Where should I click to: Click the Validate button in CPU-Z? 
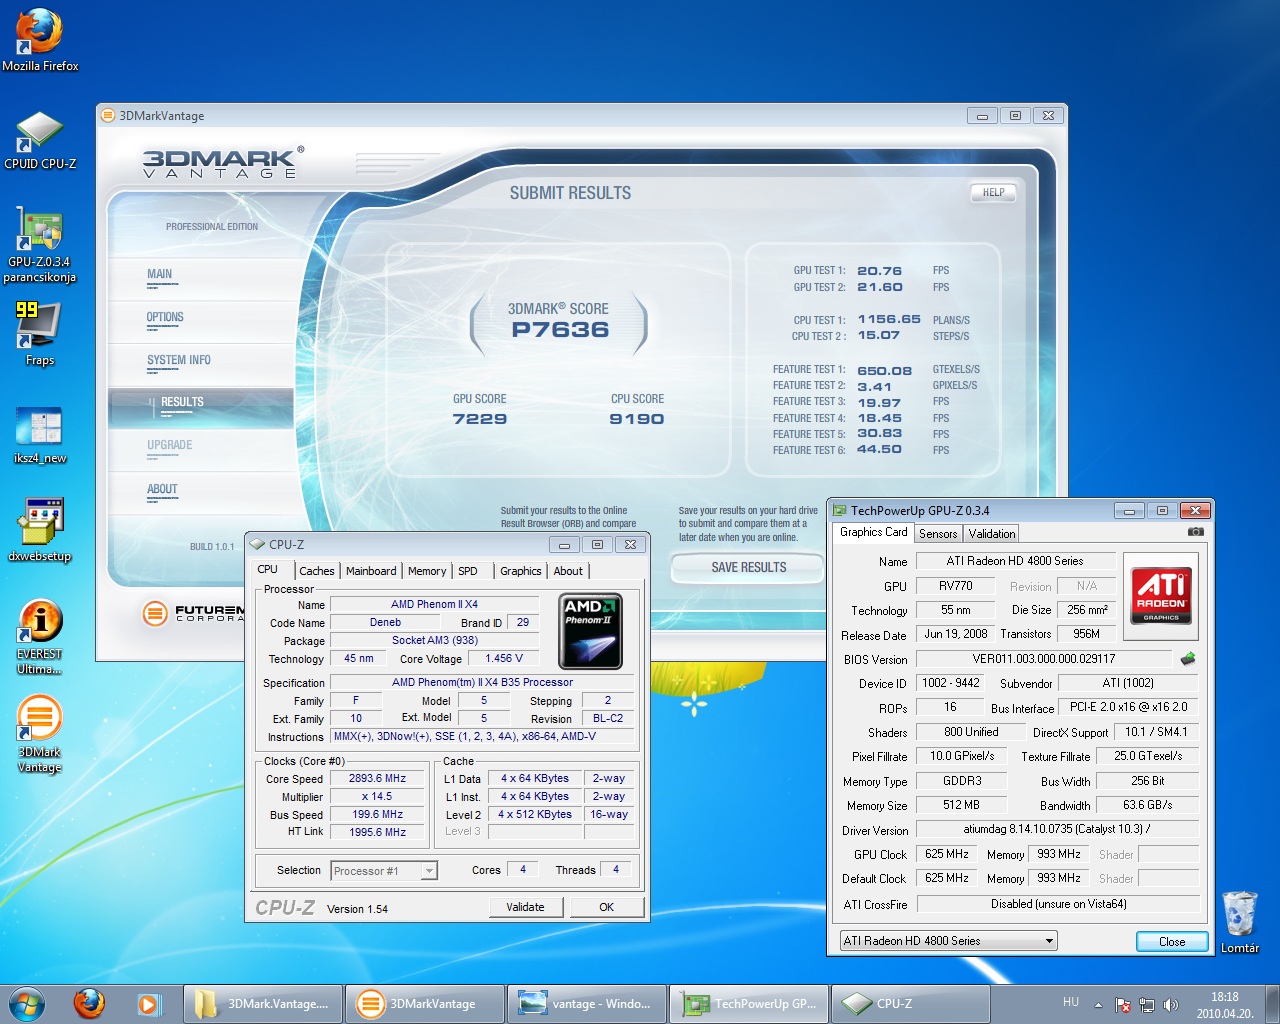click(x=525, y=907)
